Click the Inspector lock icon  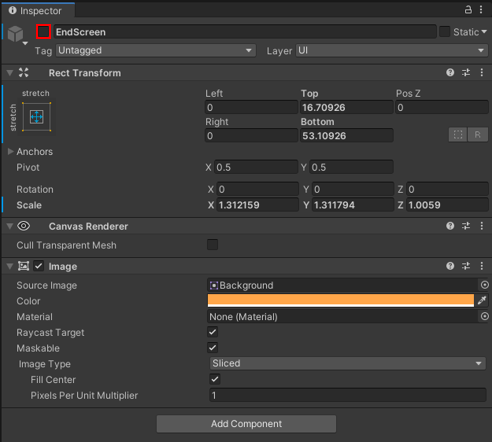pyautogui.click(x=468, y=10)
